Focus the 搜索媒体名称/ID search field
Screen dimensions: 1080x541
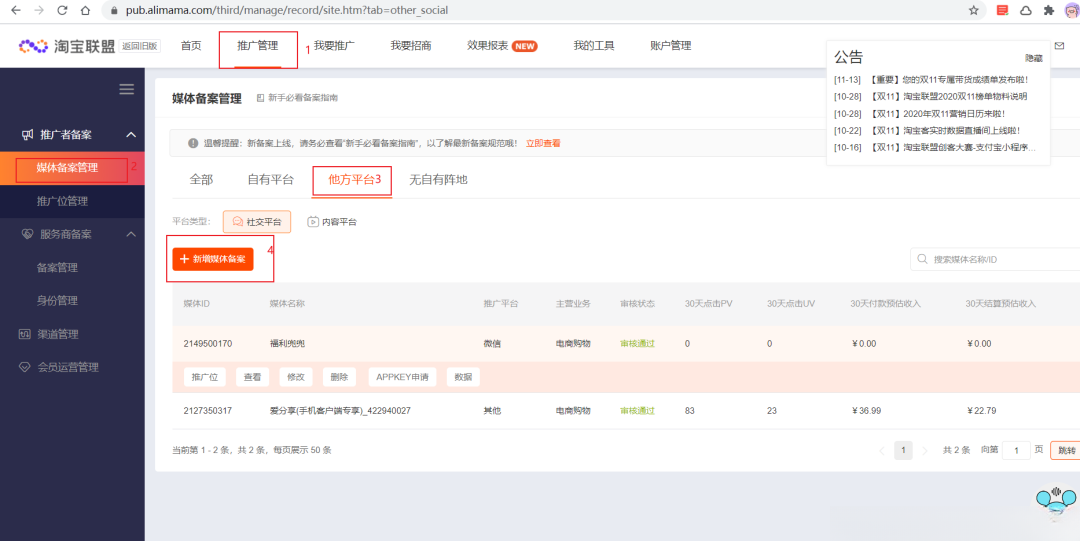pyautogui.click(x=995, y=259)
